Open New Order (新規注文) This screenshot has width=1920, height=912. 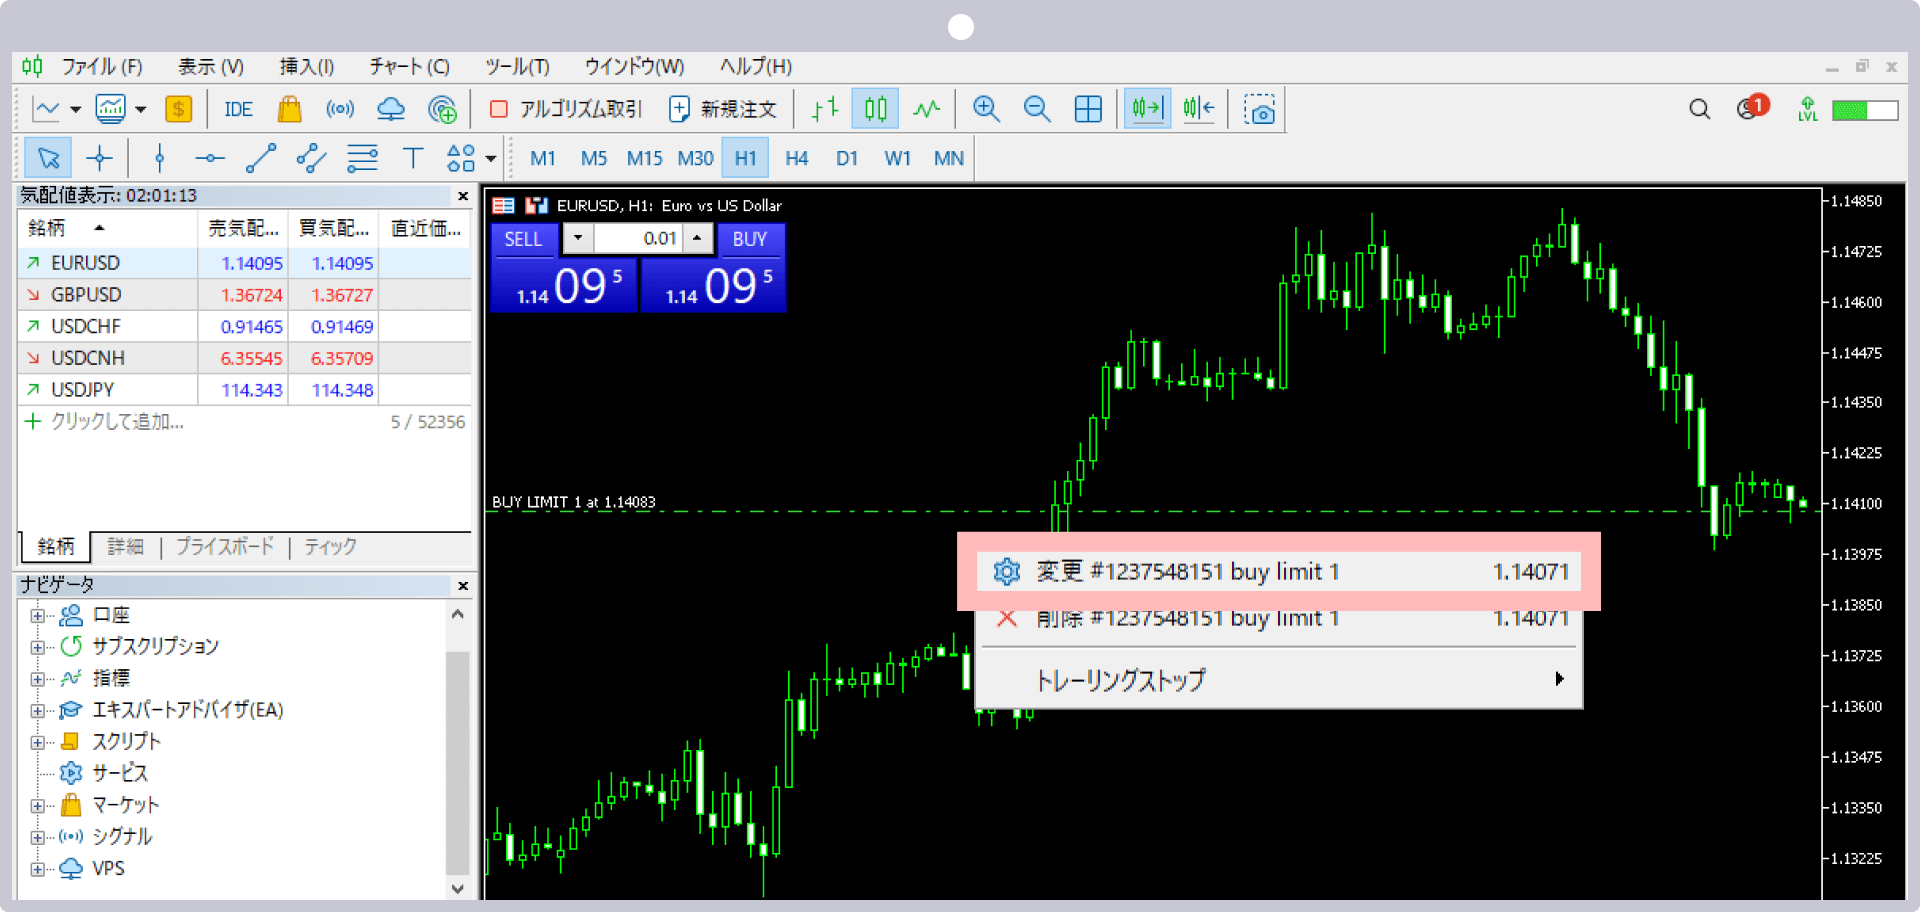[722, 109]
